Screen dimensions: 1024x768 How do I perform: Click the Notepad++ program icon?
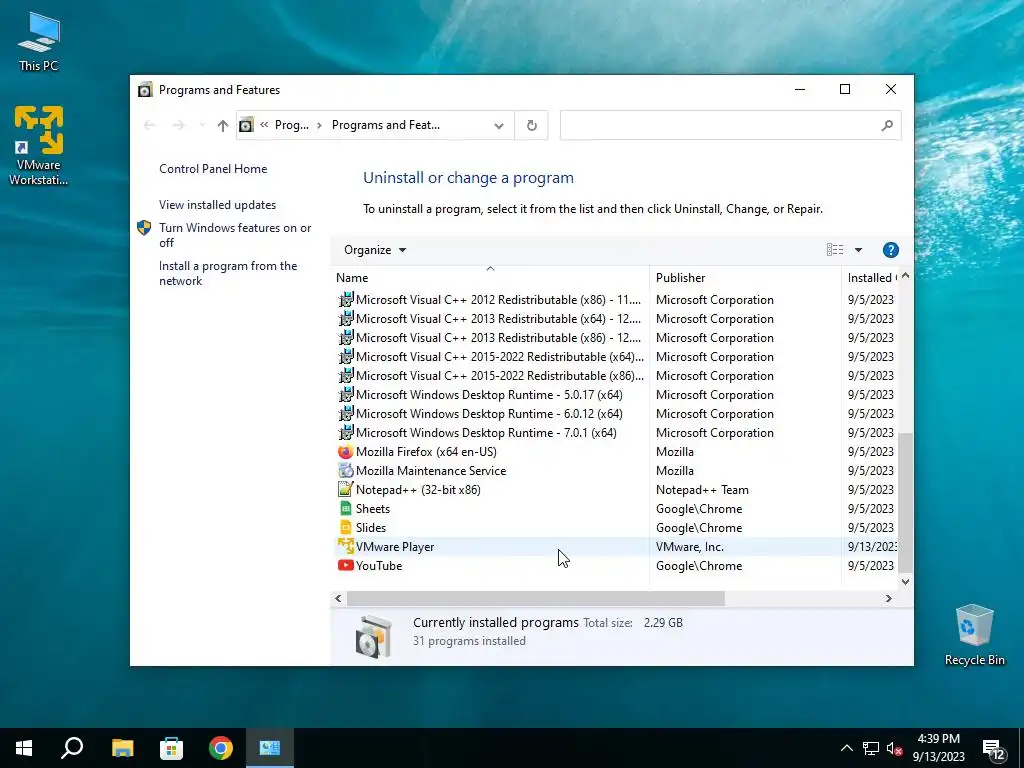tap(345, 489)
